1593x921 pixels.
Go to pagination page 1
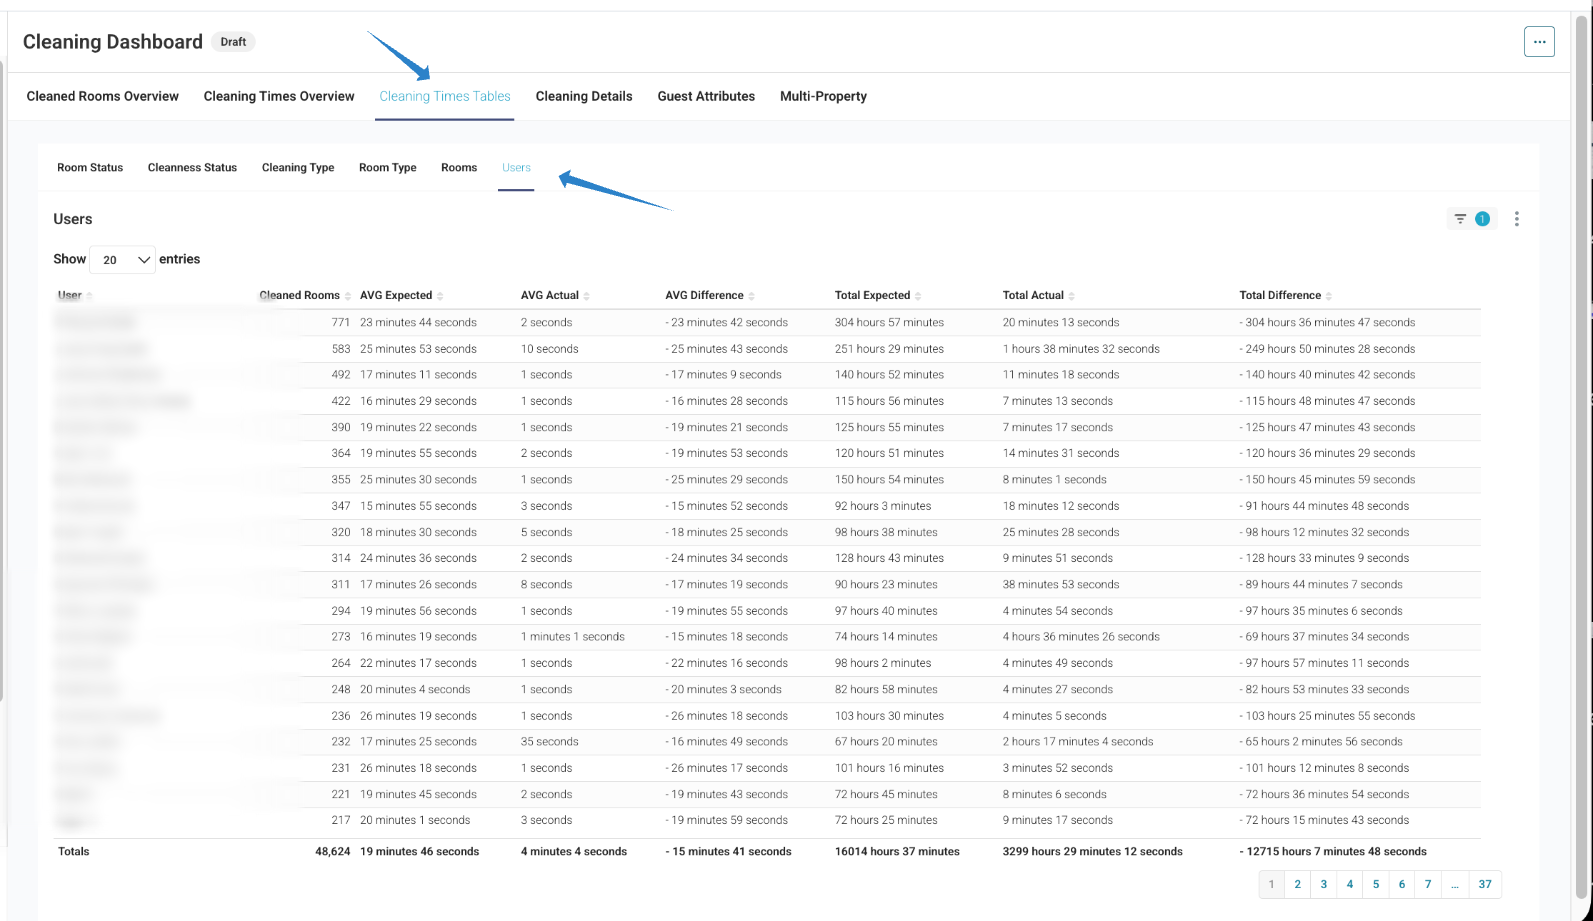pos(1272,884)
